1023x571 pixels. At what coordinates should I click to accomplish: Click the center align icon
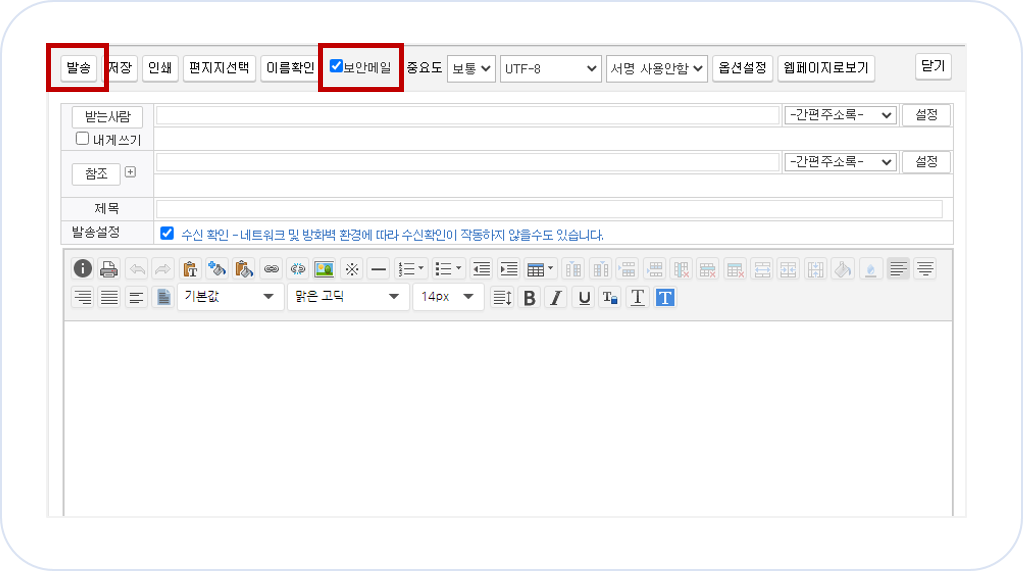(x=925, y=269)
